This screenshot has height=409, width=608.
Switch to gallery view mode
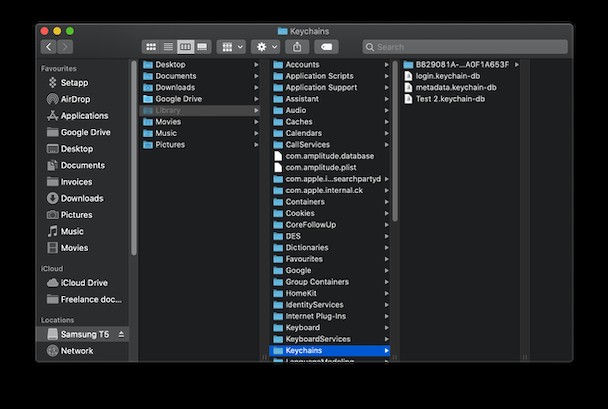point(202,47)
